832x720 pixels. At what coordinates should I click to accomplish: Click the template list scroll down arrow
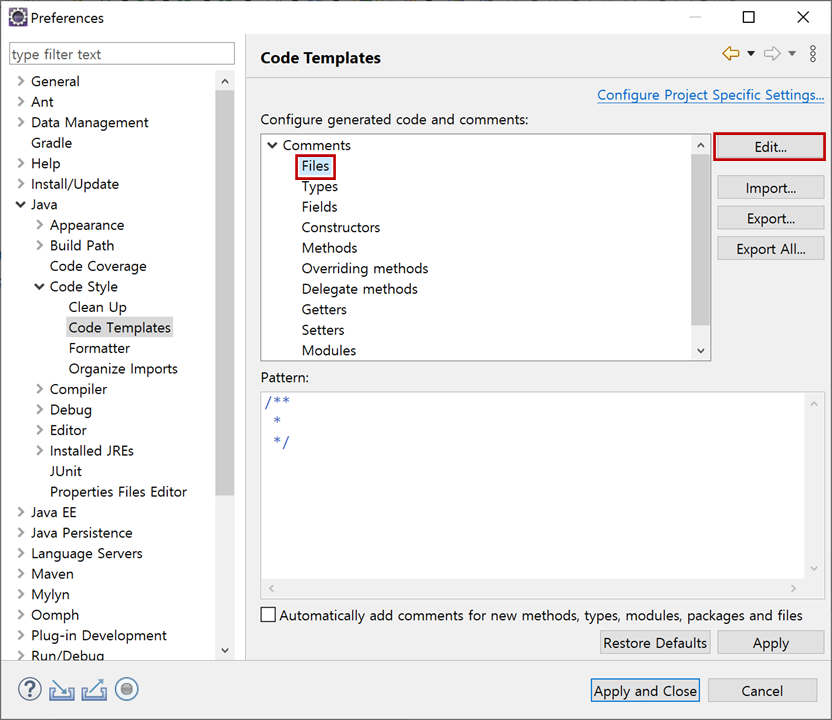pyautogui.click(x=701, y=351)
